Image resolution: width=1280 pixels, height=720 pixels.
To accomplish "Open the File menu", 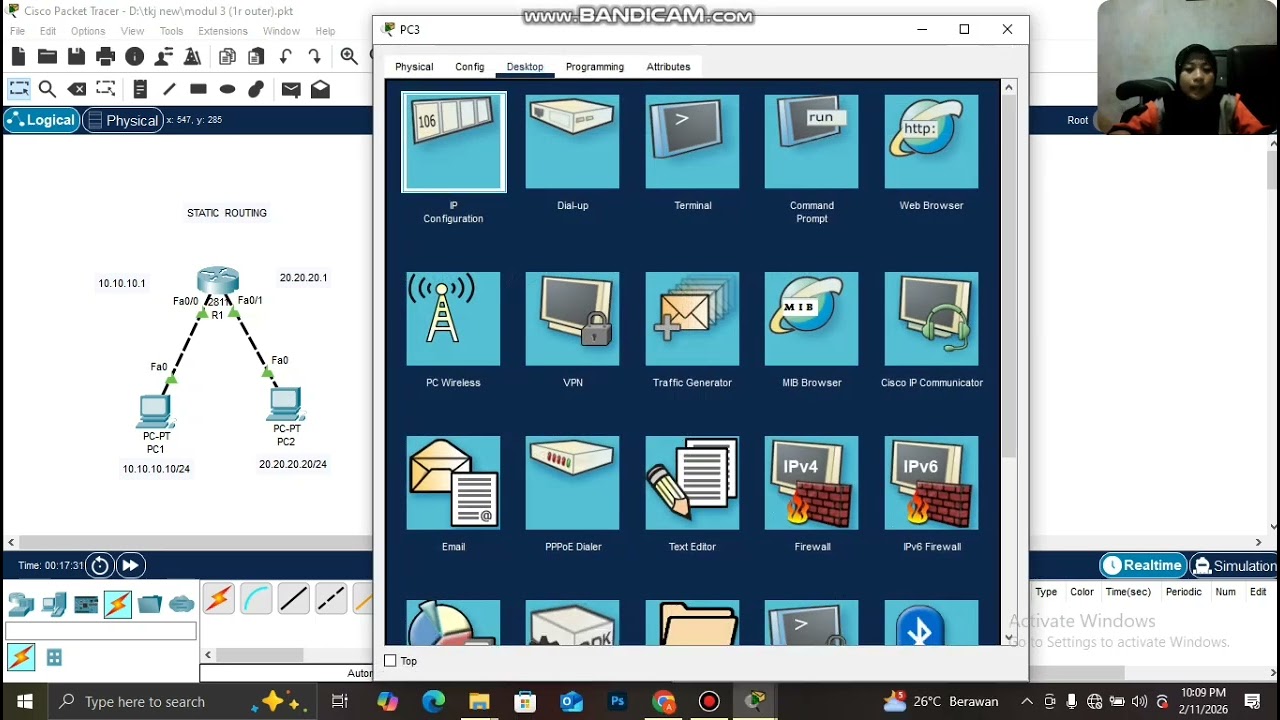I will tap(17, 31).
